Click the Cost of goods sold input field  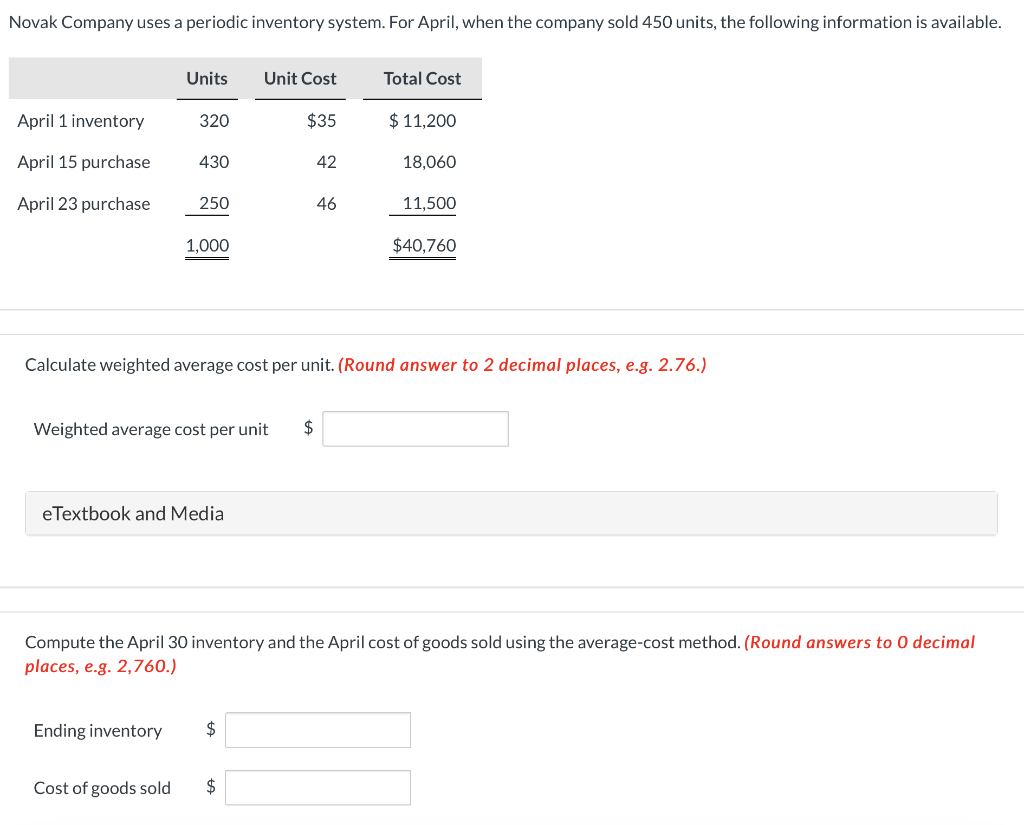click(318, 788)
